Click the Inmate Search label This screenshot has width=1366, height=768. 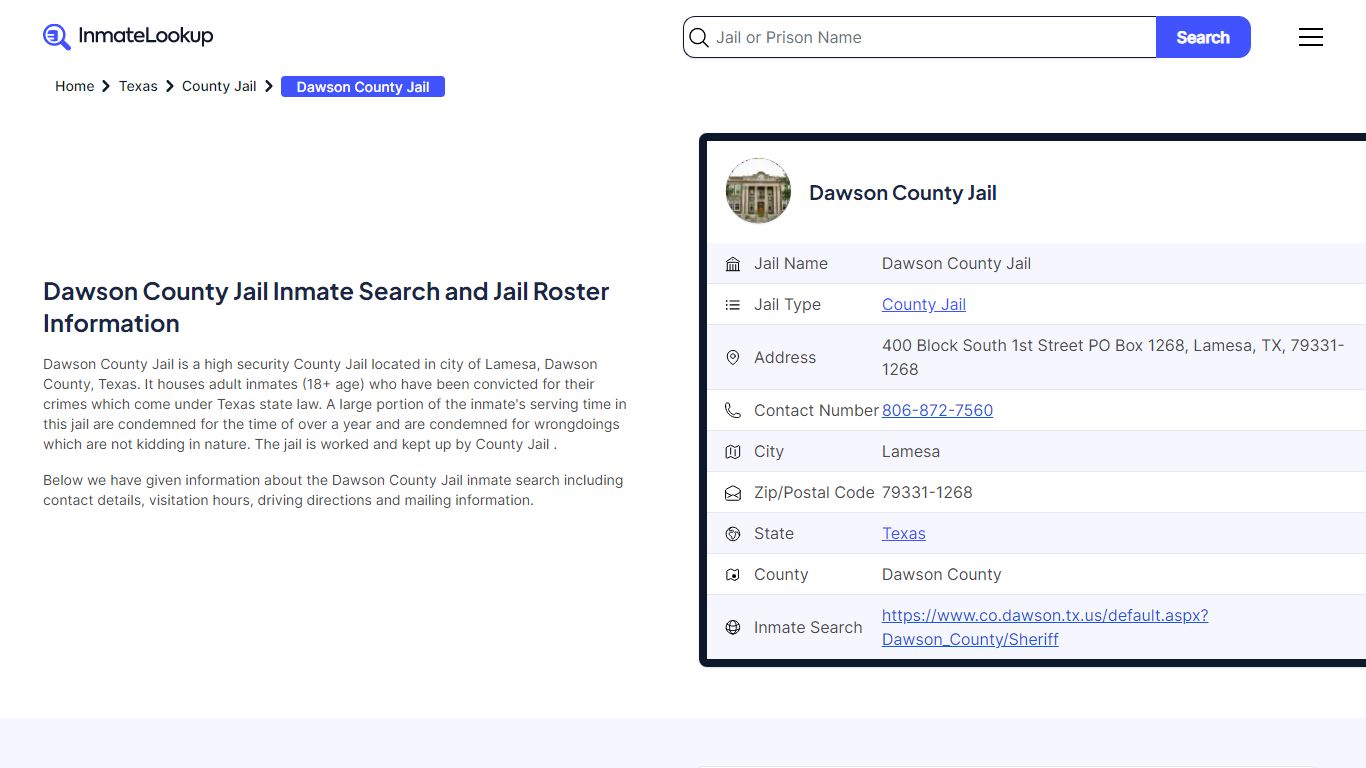pos(808,627)
